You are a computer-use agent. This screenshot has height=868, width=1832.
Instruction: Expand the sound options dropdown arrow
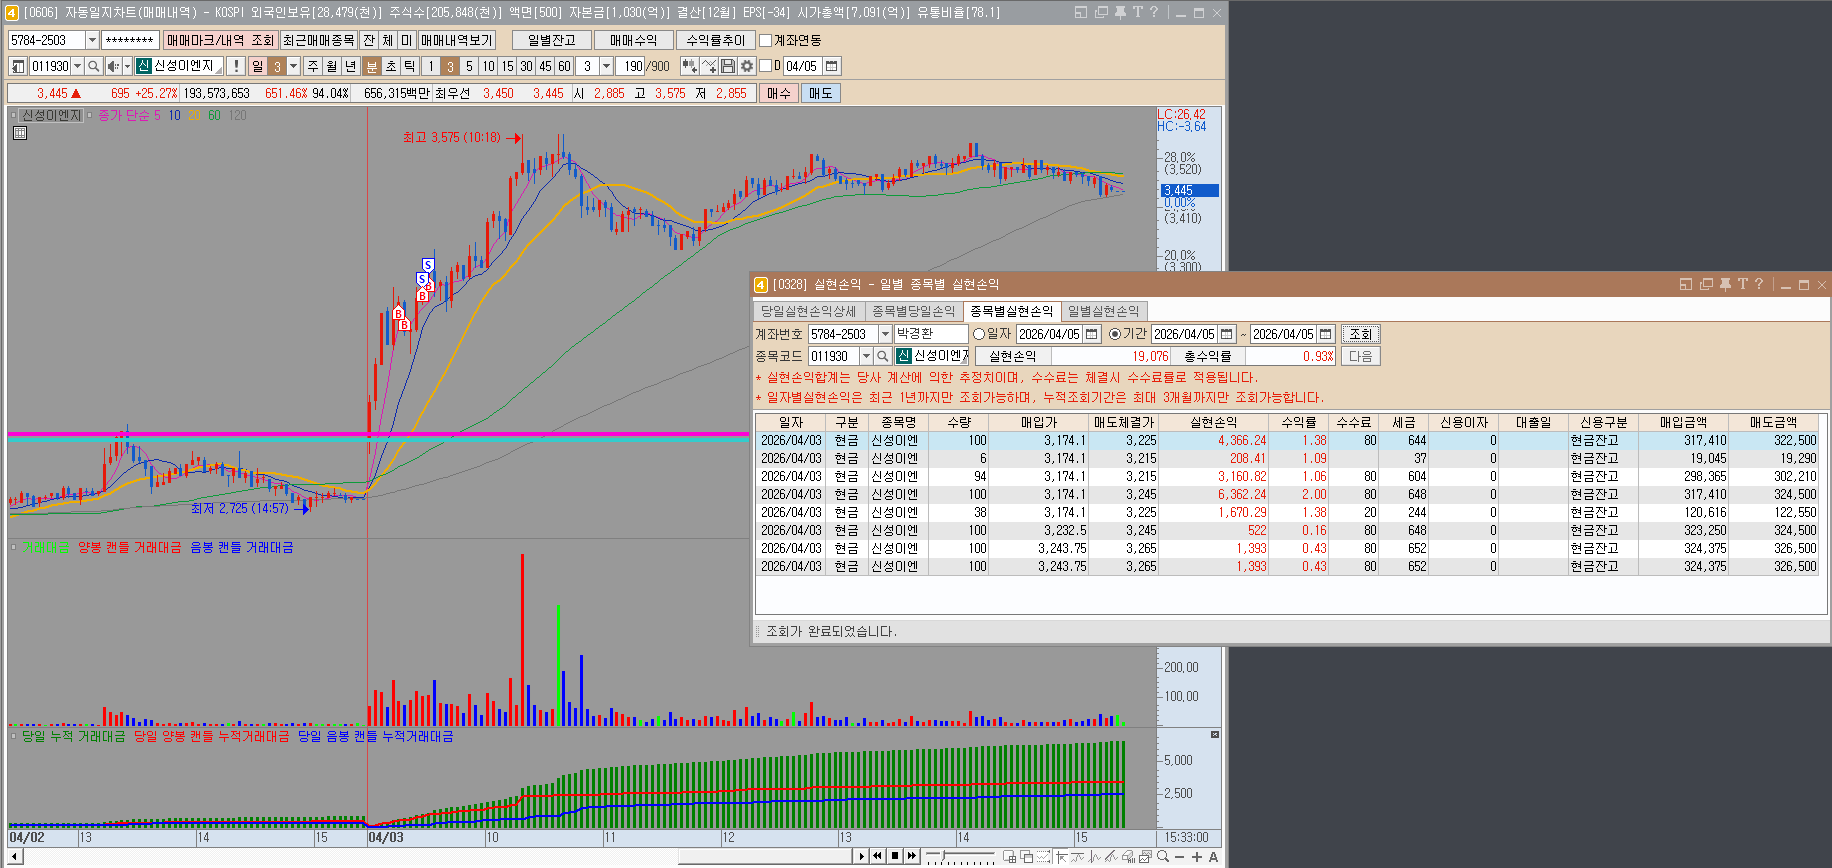tap(127, 66)
